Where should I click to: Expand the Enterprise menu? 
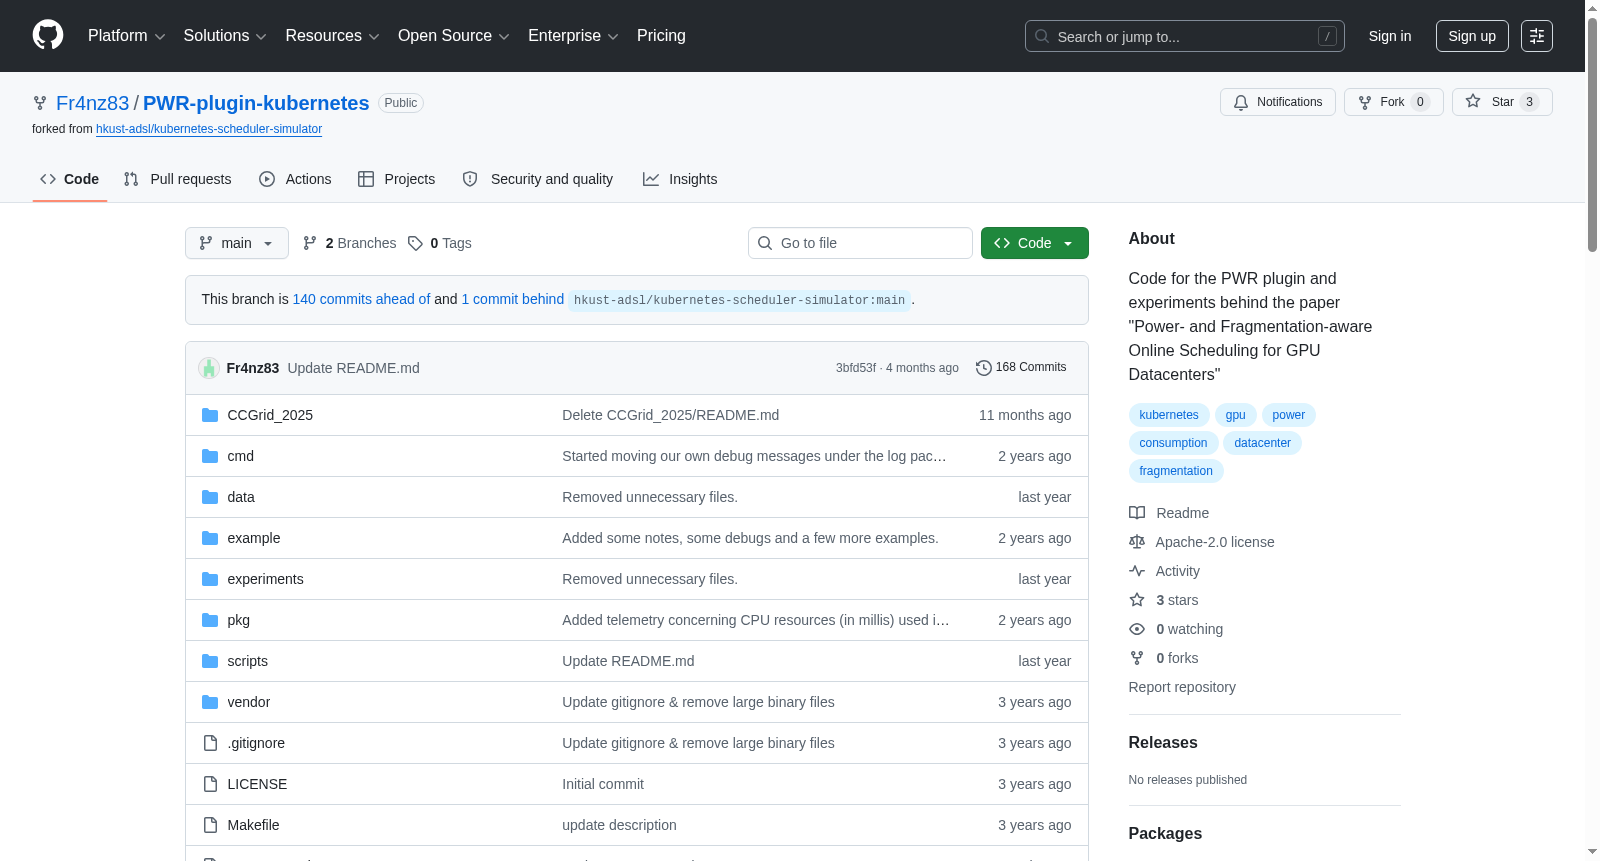pos(573,36)
